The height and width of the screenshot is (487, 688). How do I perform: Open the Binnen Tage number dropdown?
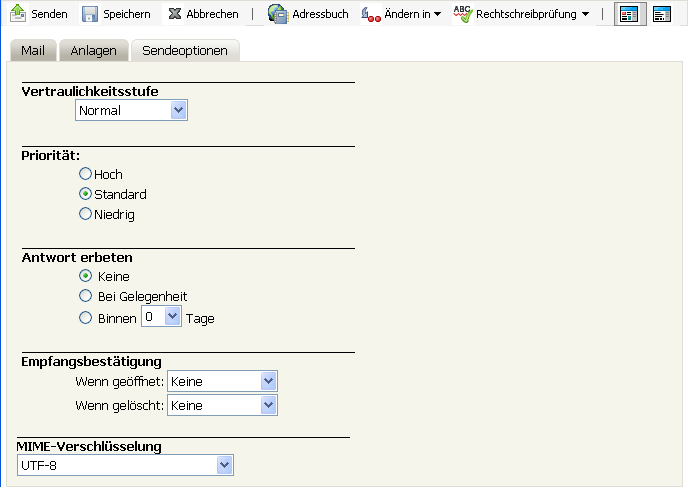click(161, 316)
